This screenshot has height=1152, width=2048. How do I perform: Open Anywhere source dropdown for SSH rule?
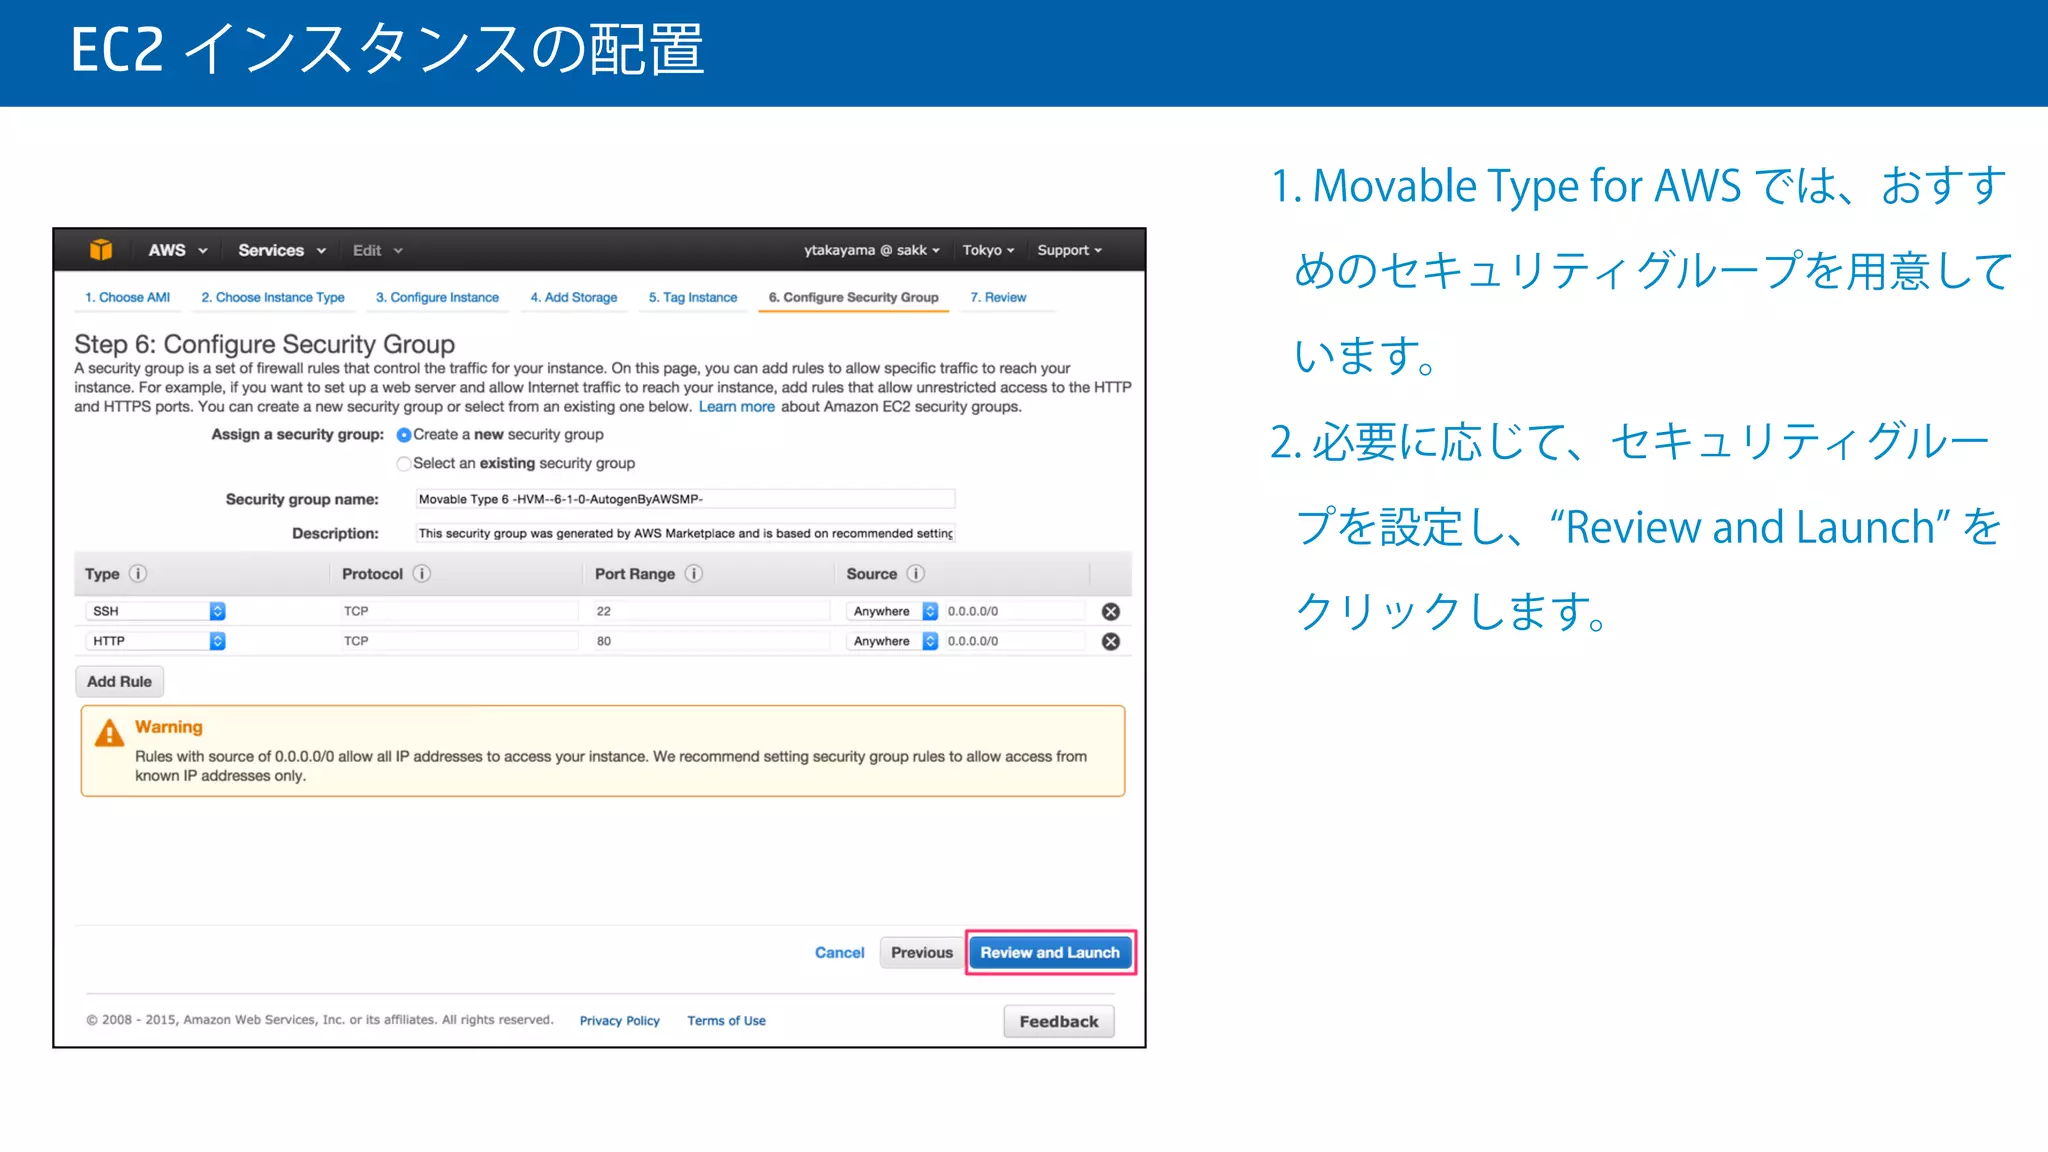point(892,611)
